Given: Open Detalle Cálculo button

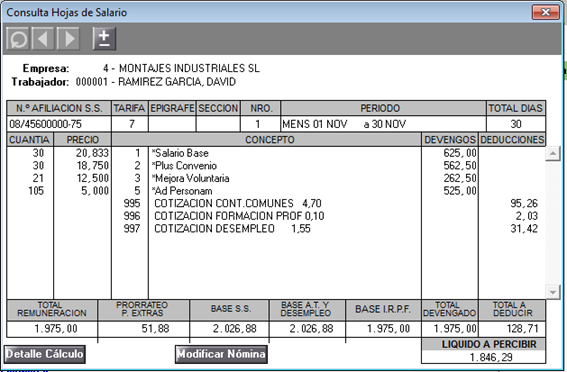Looking at the screenshot, I should coord(44,354).
